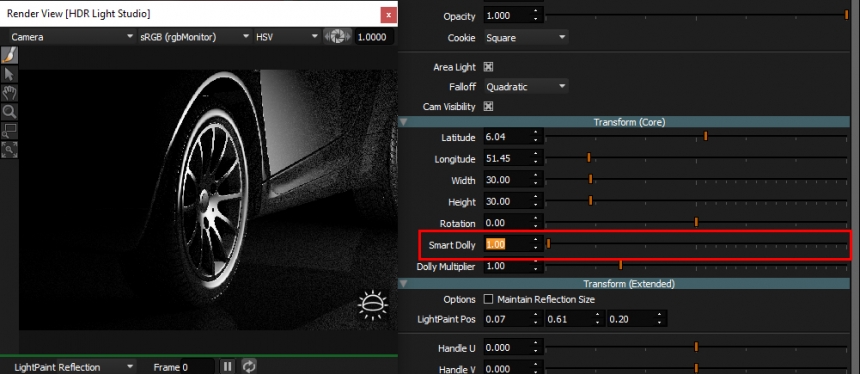Click LightPaint Pos second value 0.61

[570, 319]
